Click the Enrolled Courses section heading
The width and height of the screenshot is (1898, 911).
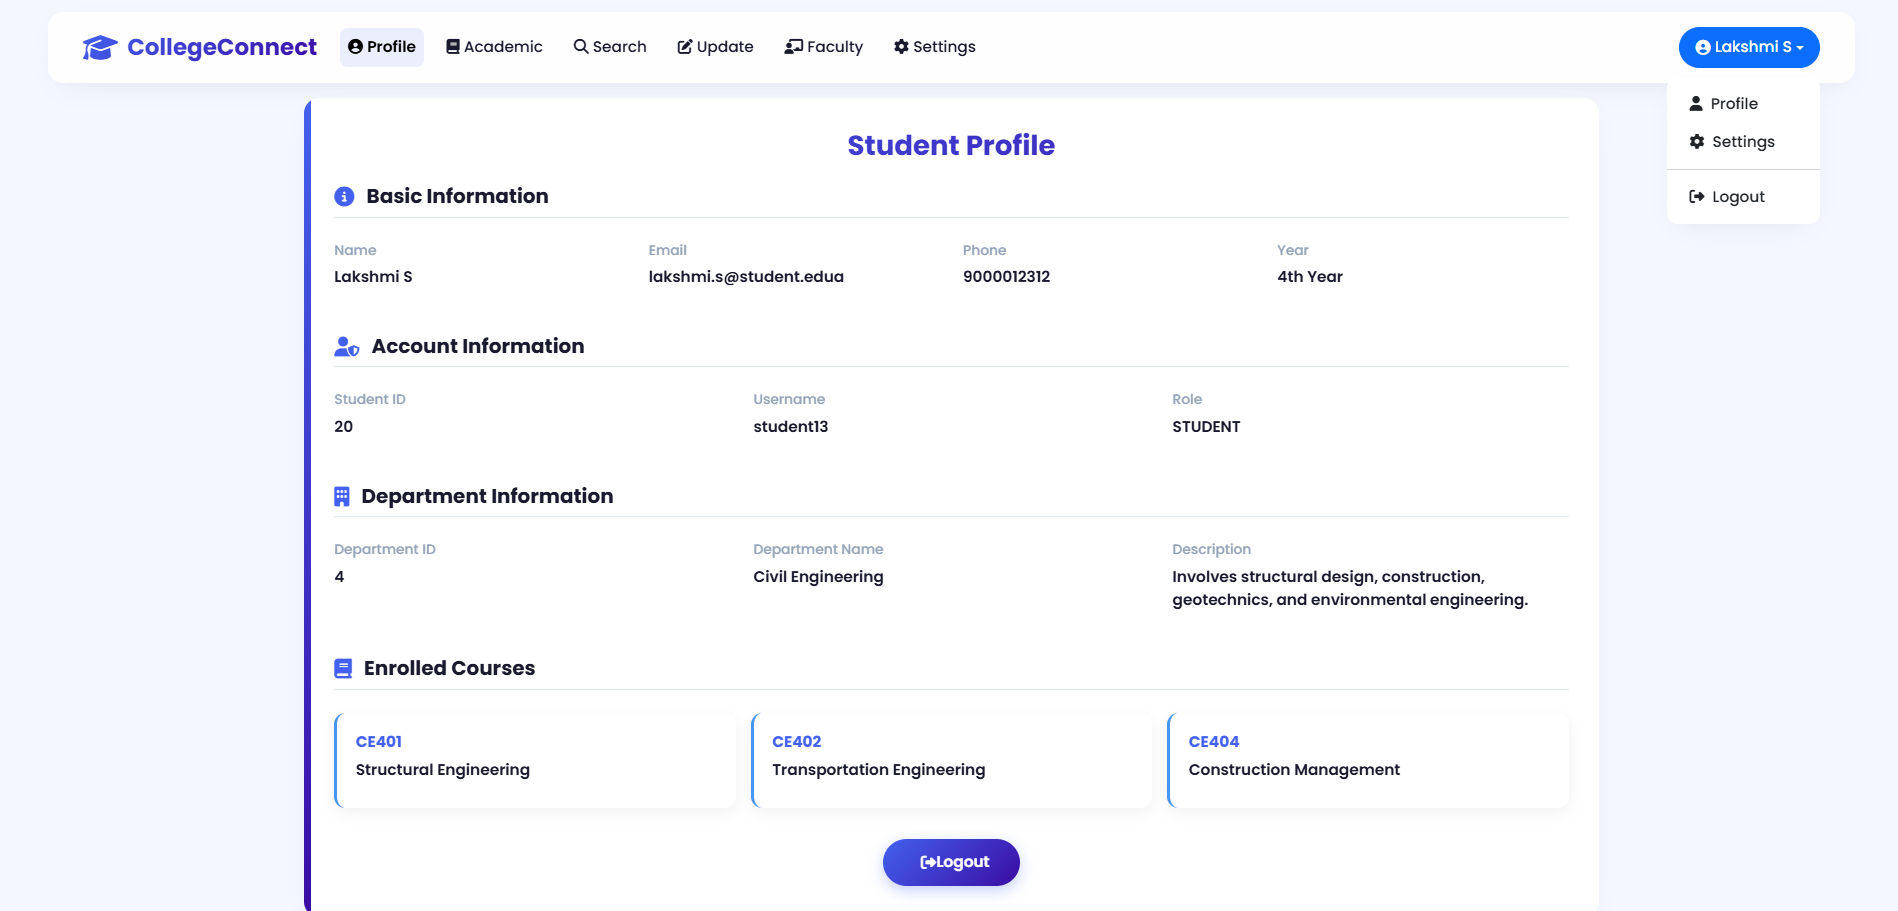[449, 669]
